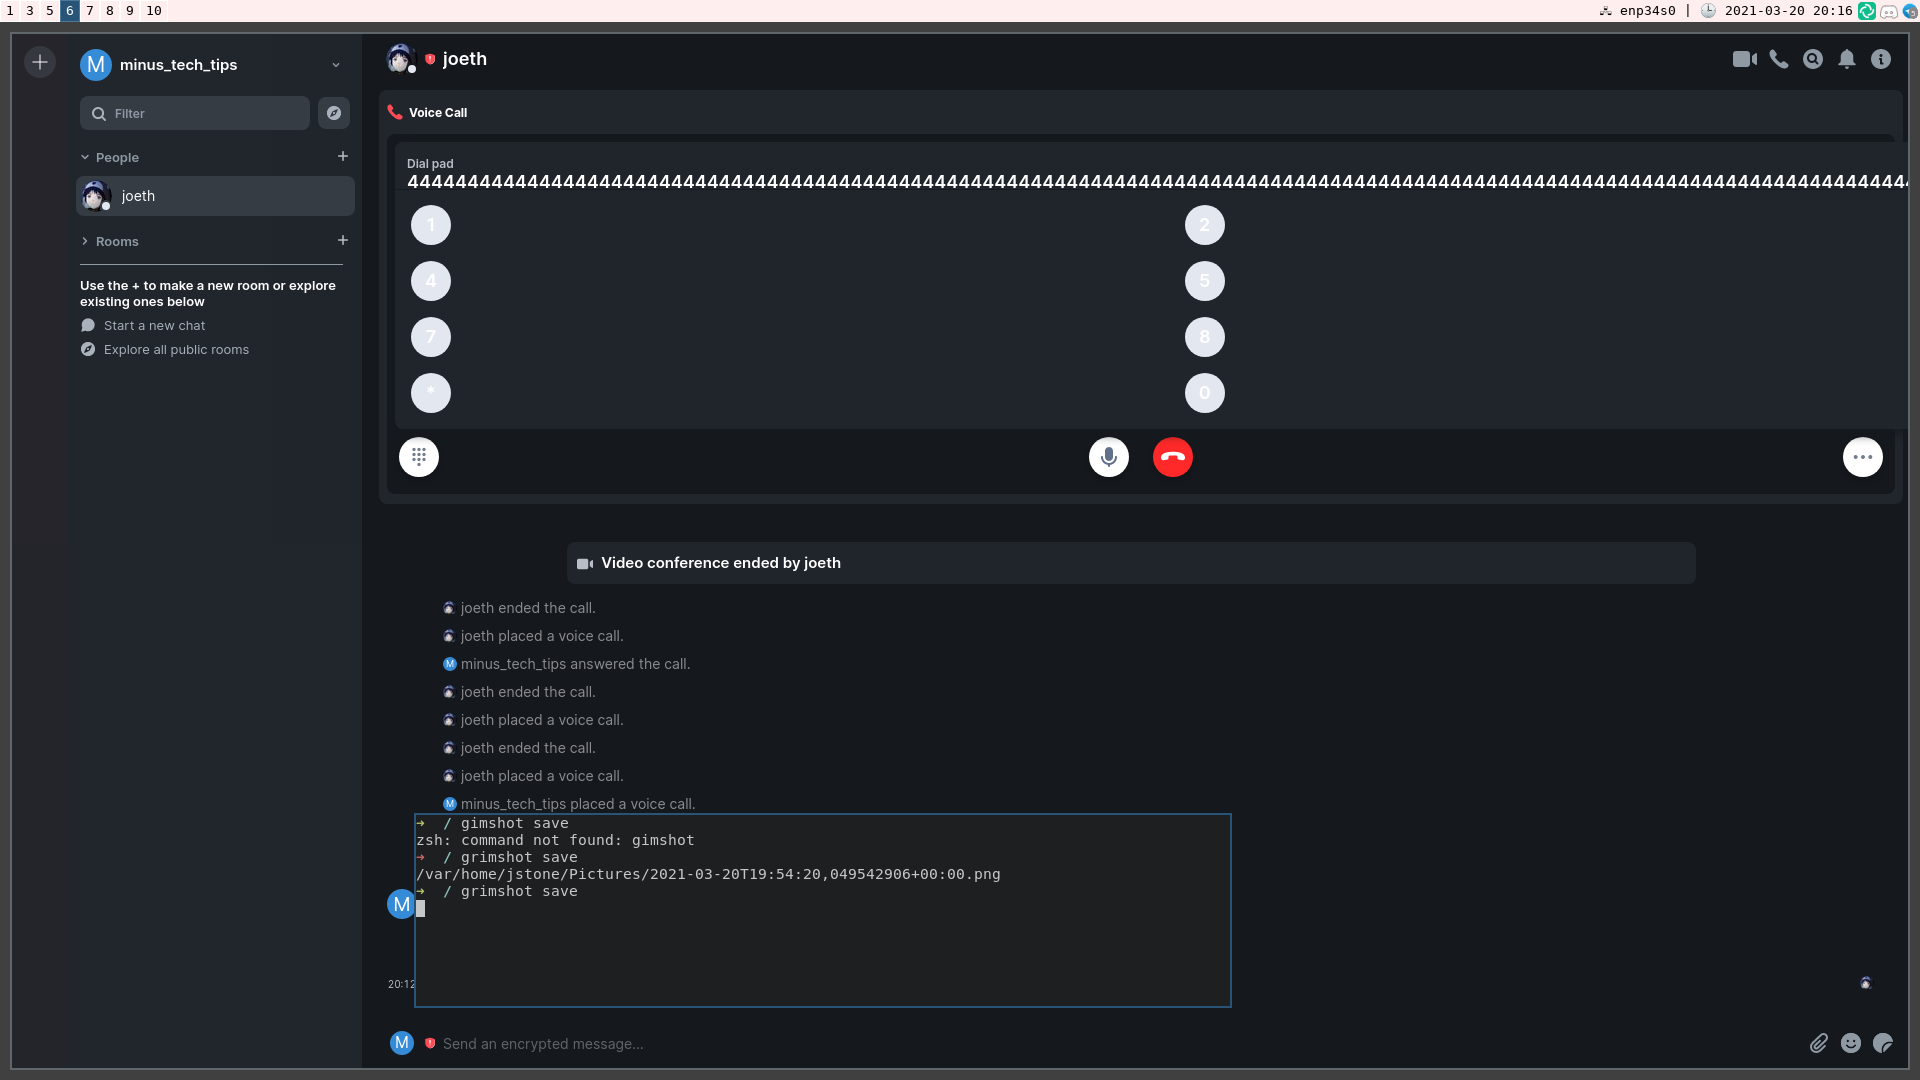Switch to workspace 7 tab
Screen dimensions: 1920x1080
89,10
